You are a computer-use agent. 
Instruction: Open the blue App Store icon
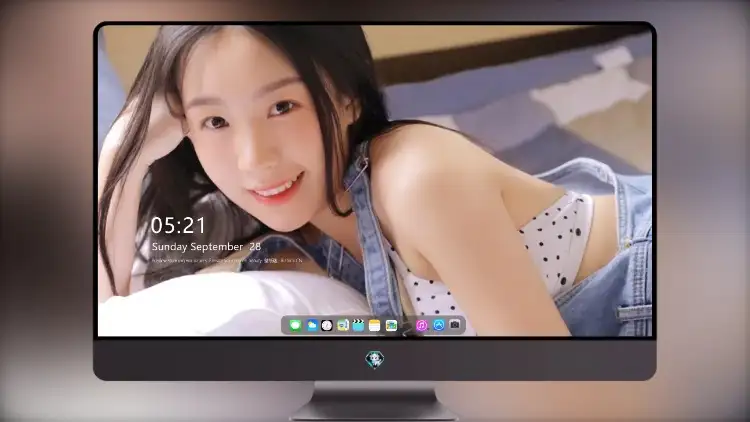point(439,325)
